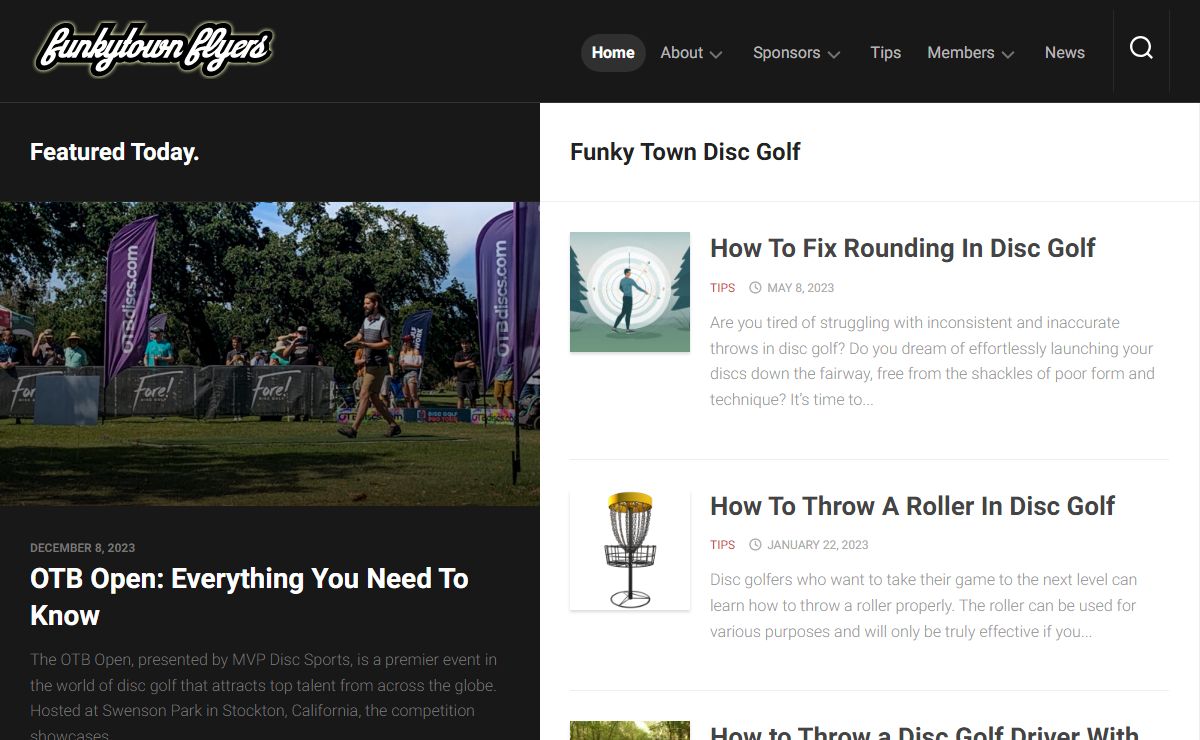Click the OTB Open featured photo
This screenshot has height=740, width=1200.
270,354
